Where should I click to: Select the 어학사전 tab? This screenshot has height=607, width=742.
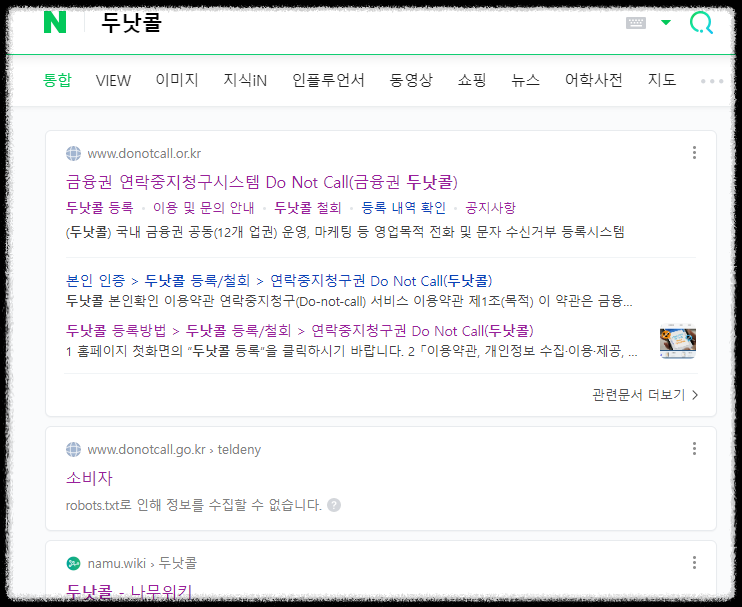[x=593, y=80]
